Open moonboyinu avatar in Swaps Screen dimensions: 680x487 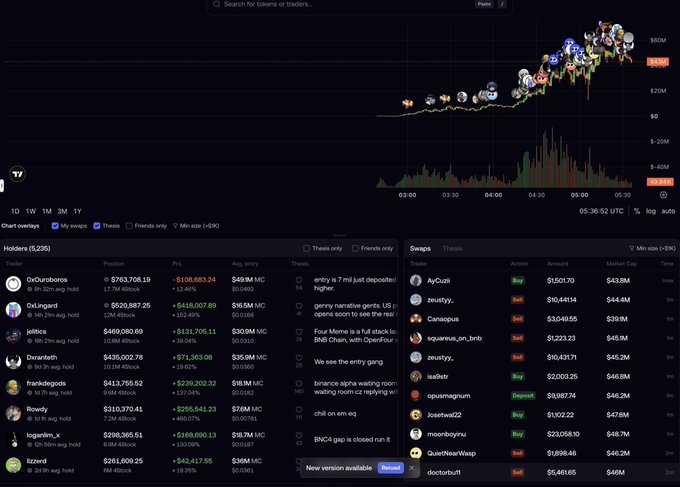(x=416, y=434)
